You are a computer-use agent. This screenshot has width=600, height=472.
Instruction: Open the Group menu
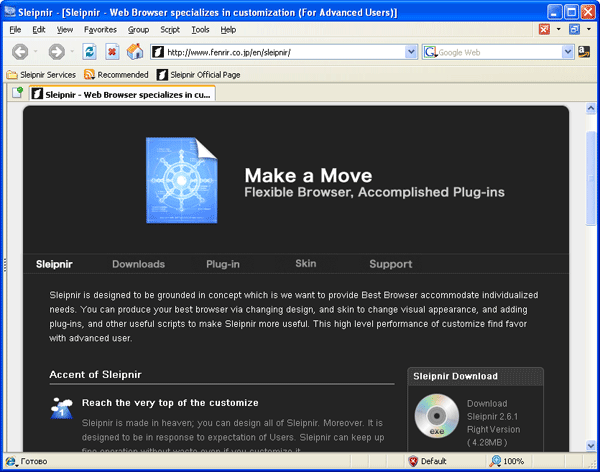click(138, 29)
